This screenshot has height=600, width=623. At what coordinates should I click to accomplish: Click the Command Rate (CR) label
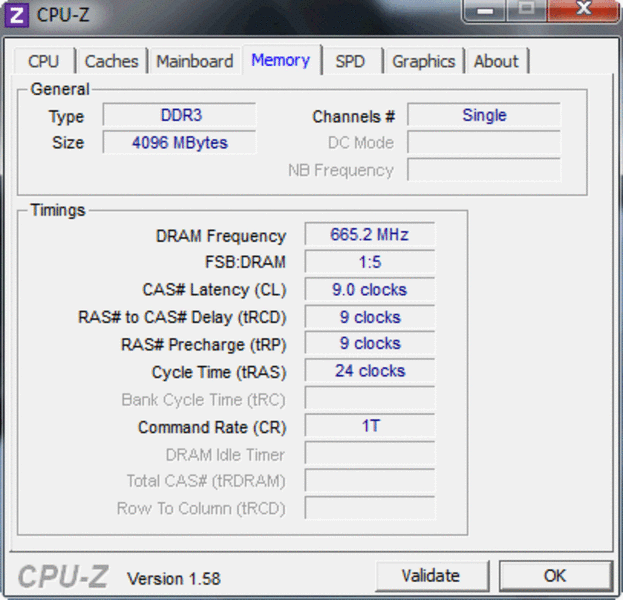[212, 428]
